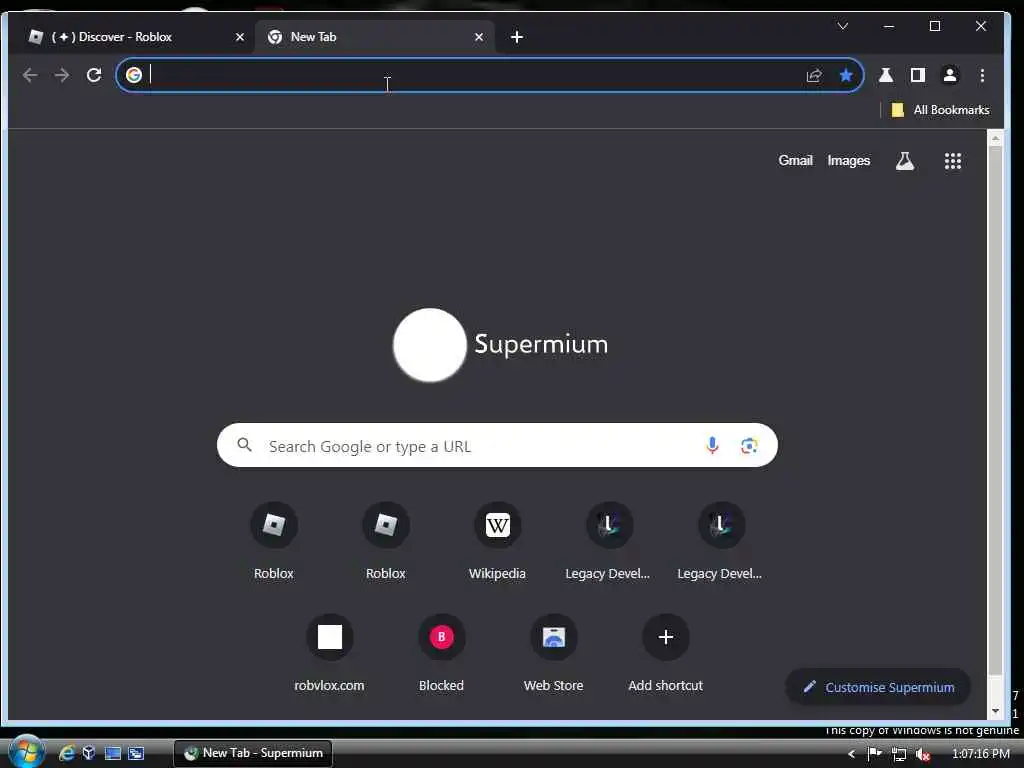Open the three-dot browser menu
This screenshot has height=768, width=1024.
[x=982, y=75]
